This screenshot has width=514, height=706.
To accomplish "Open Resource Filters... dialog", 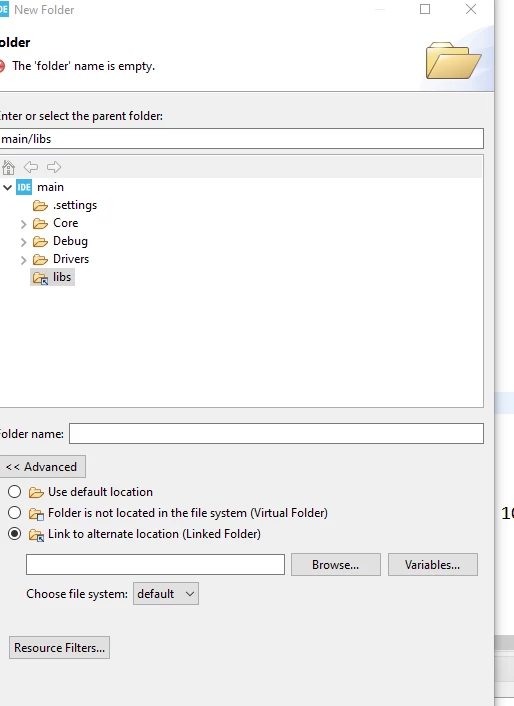I will [59, 647].
